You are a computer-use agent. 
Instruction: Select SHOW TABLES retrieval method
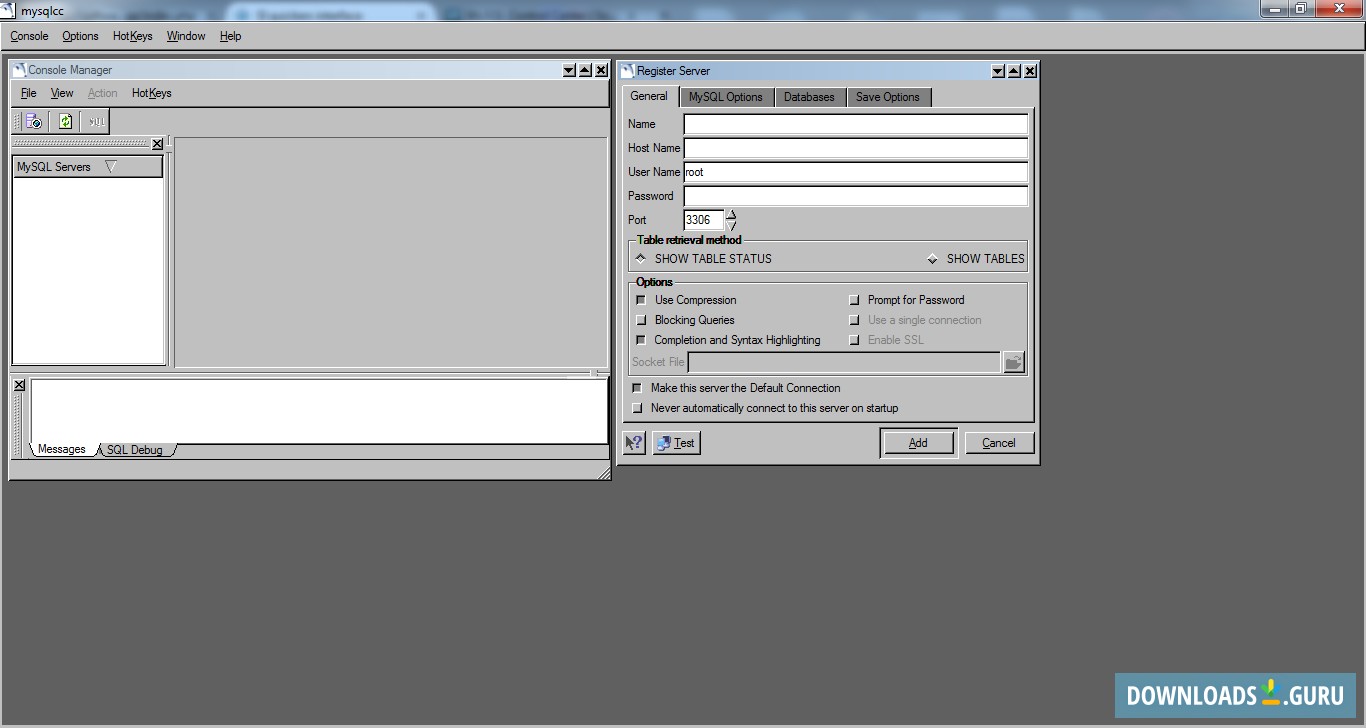pos(932,258)
